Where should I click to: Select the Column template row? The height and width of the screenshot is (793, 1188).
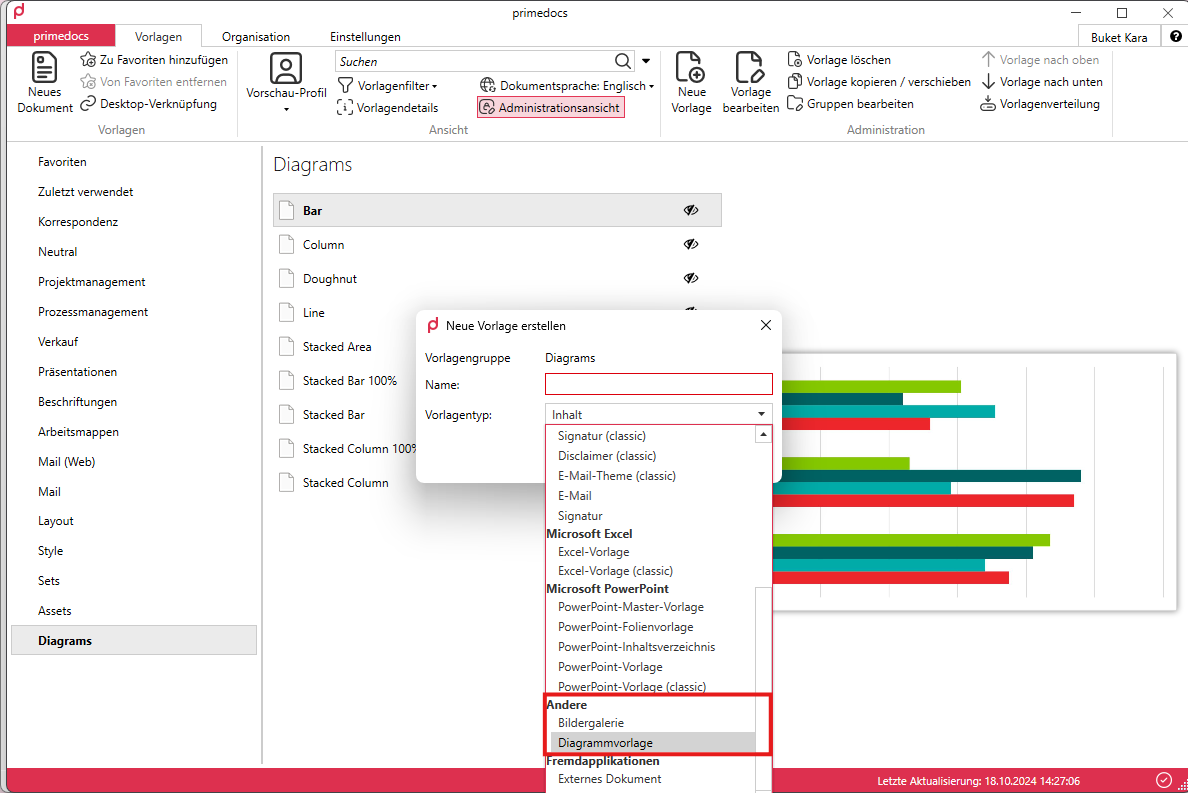pos(497,245)
